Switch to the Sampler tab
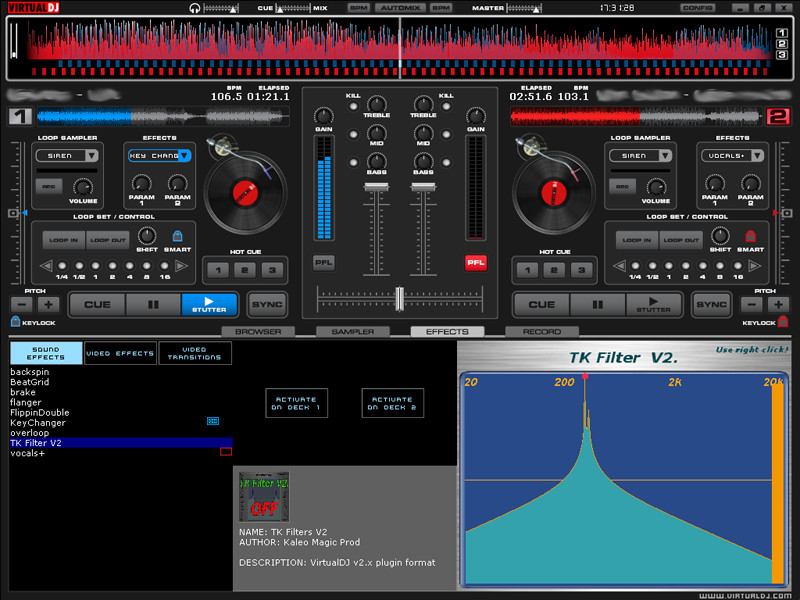The height and width of the screenshot is (600, 800). coord(353,332)
